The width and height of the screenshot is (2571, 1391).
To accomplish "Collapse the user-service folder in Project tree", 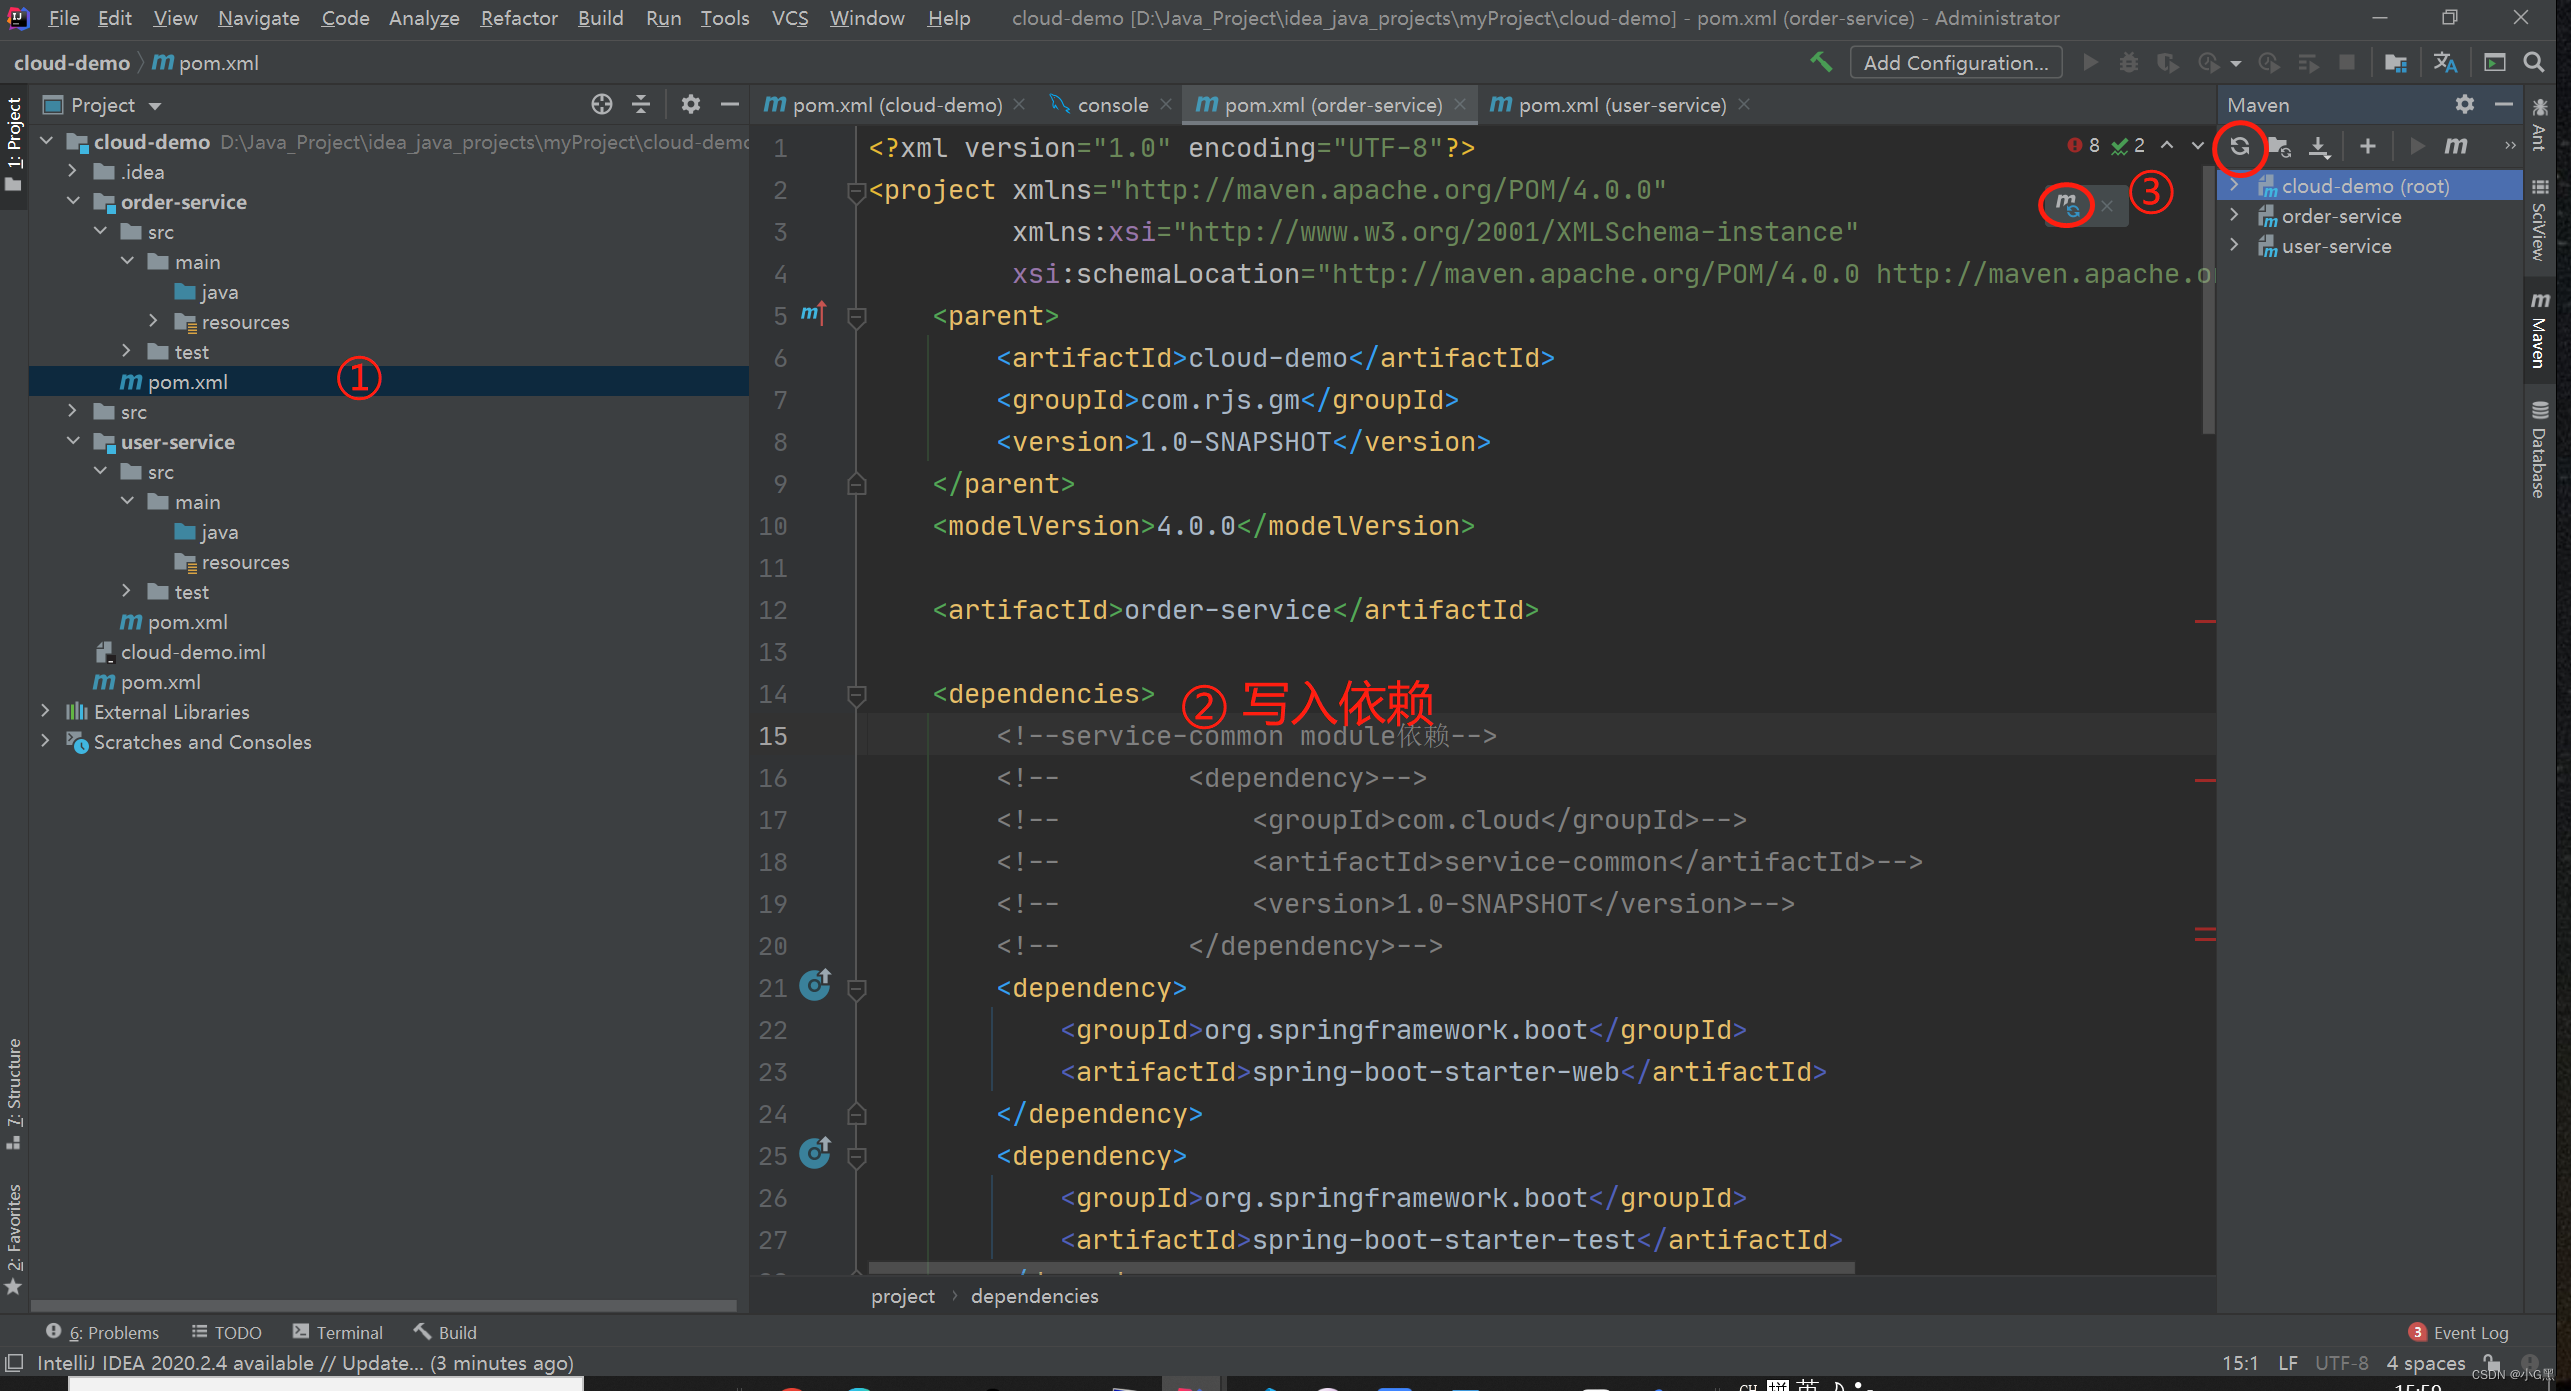I will coord(74,441).
